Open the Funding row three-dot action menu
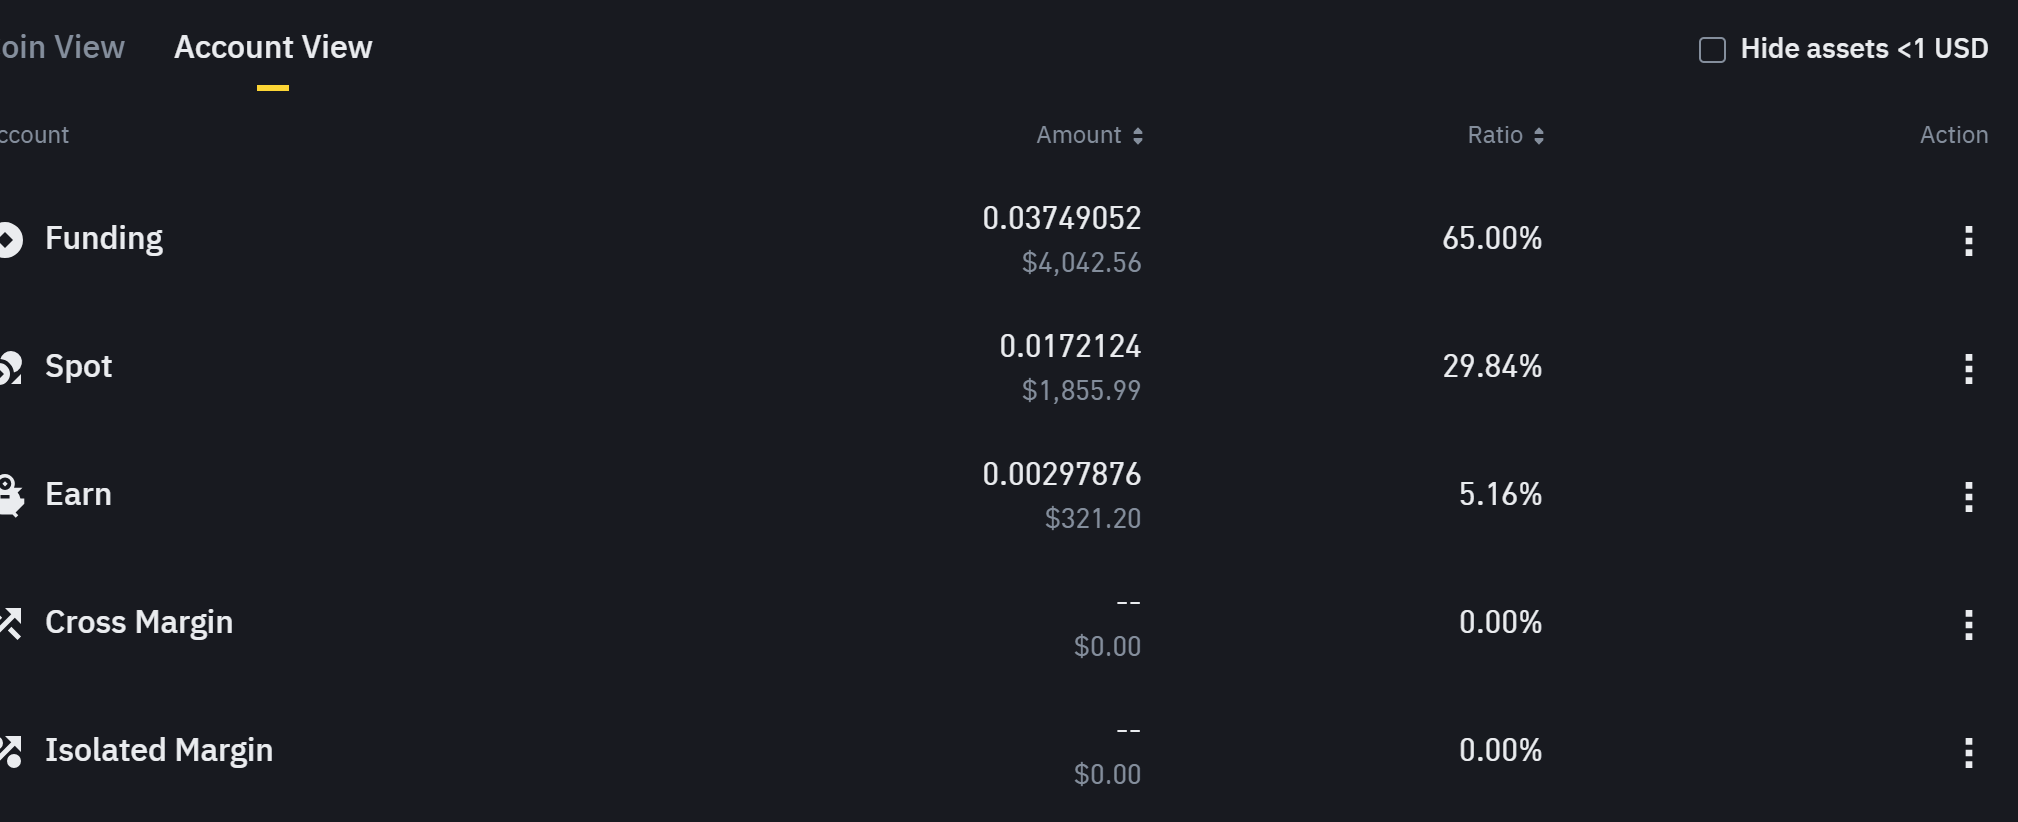 pyautogui.click(x=1968, y=240)
